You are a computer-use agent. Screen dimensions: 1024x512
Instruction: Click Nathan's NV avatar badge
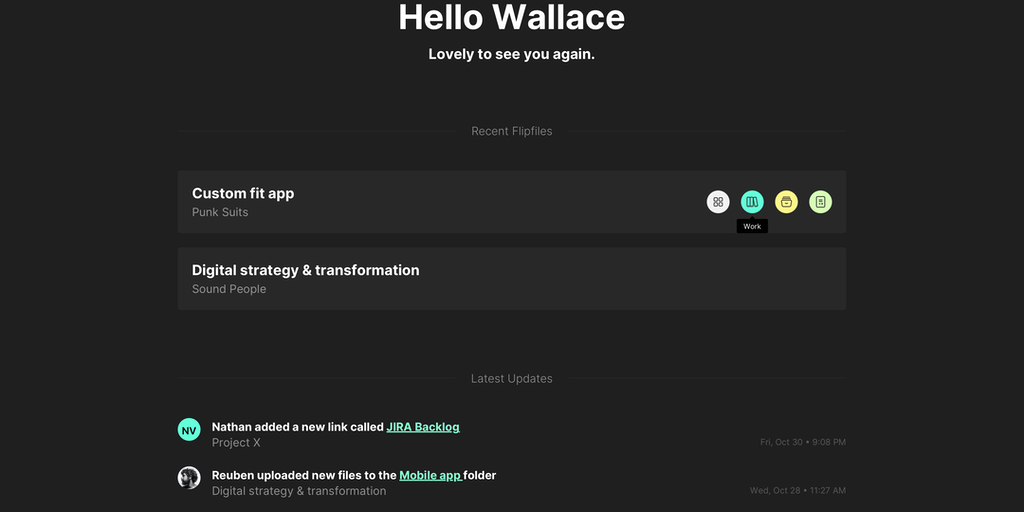(189, 430)
